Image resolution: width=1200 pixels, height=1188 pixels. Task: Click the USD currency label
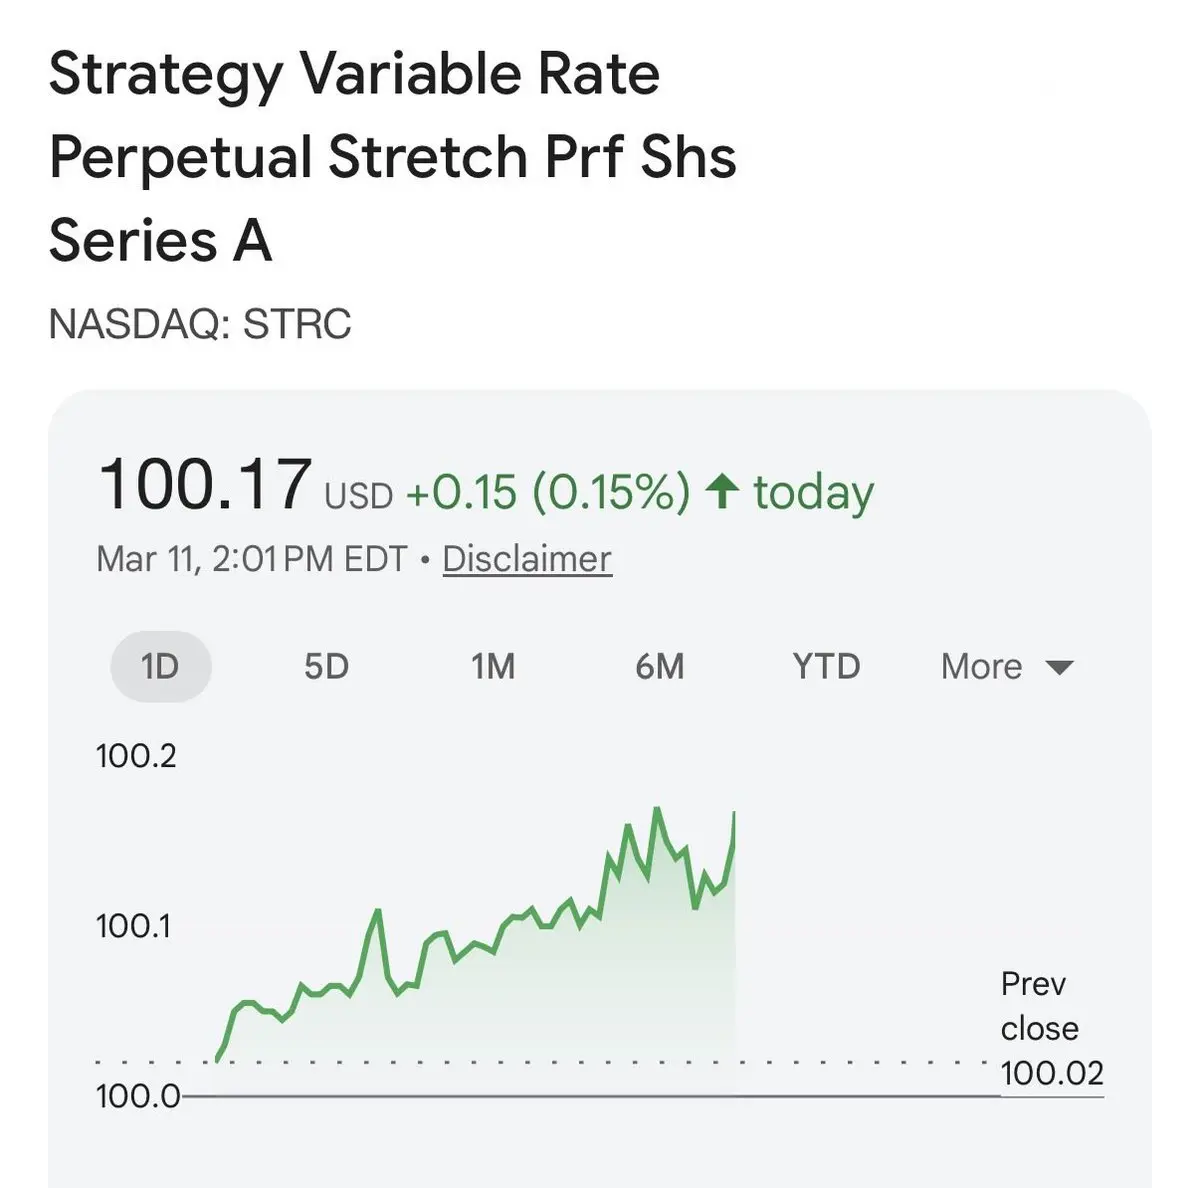[358, 496]
